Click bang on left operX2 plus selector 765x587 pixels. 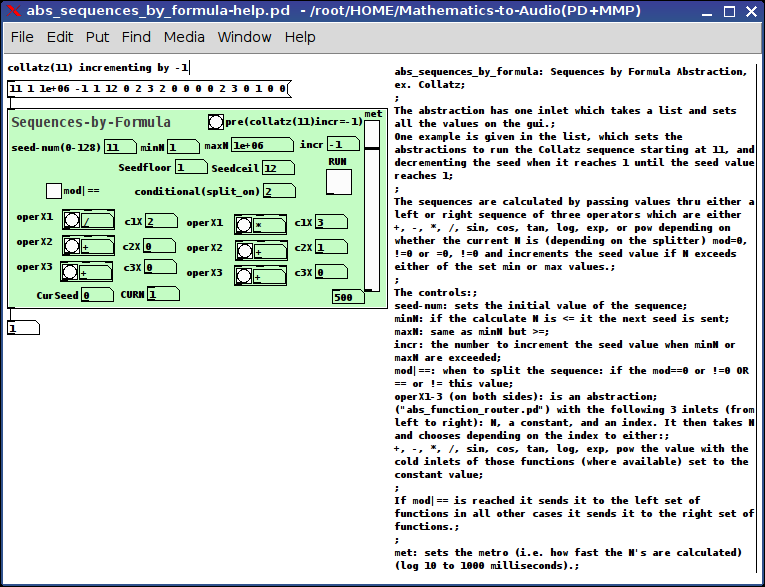[x=72, y=245]
